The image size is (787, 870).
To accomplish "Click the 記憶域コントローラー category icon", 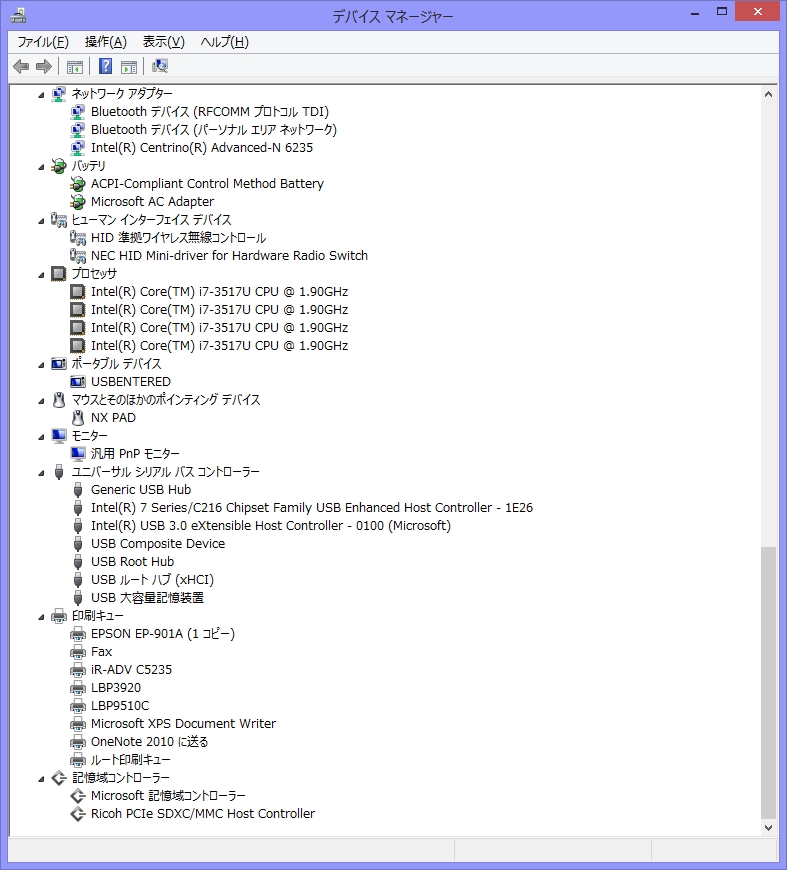I will pos(58,778).
